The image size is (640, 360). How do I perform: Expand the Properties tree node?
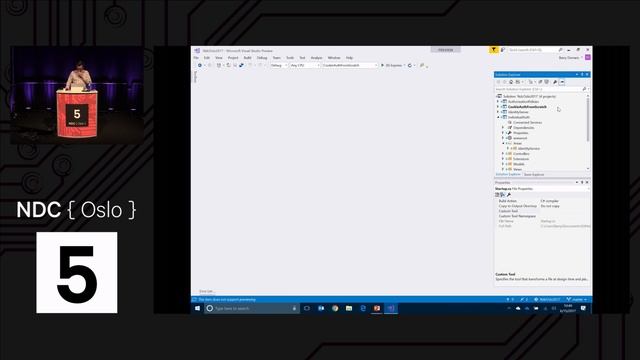point(503,133)
